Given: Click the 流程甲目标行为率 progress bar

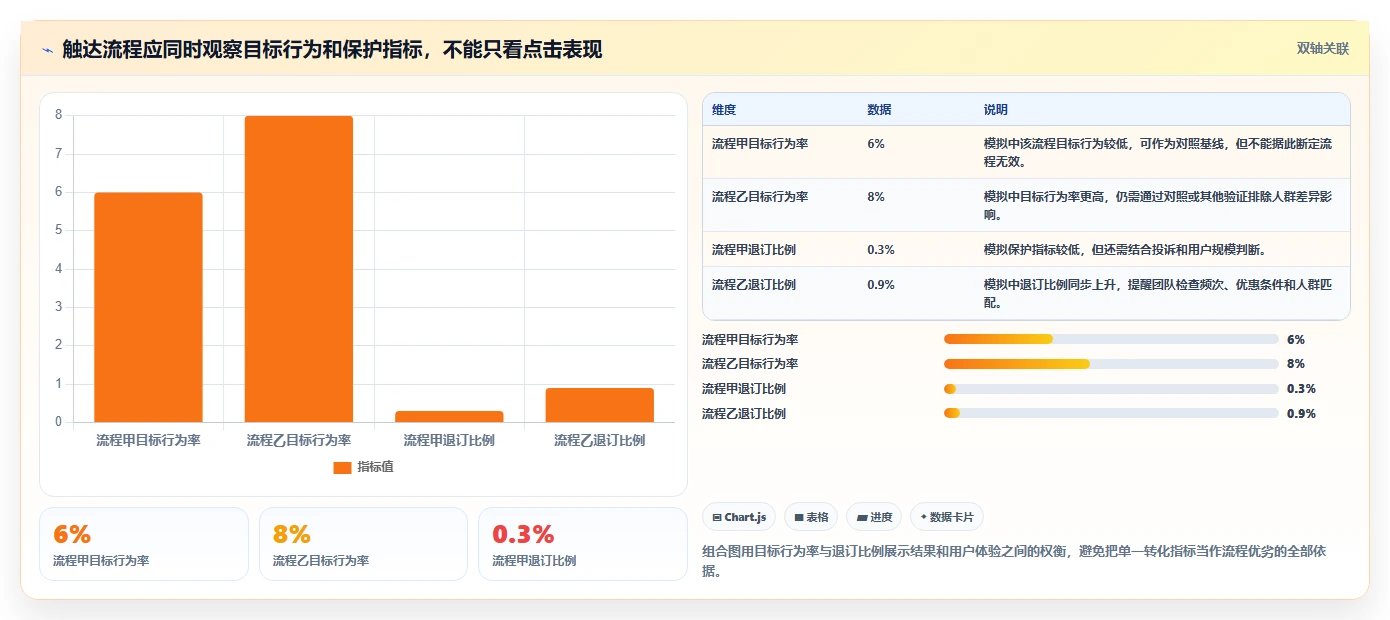Looking at the screenshot, I should click(1111, 339).
